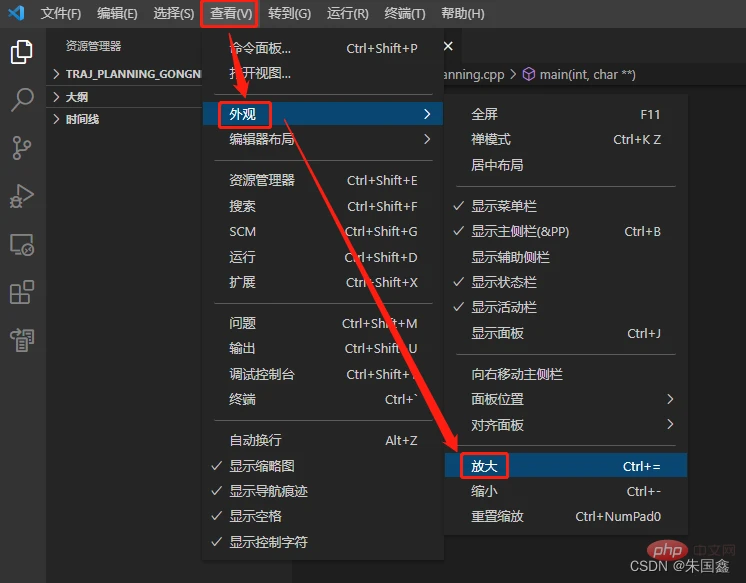Toggle 显示状态栏 option
This screenshot has width=746, height=583.
pos(566,282)
